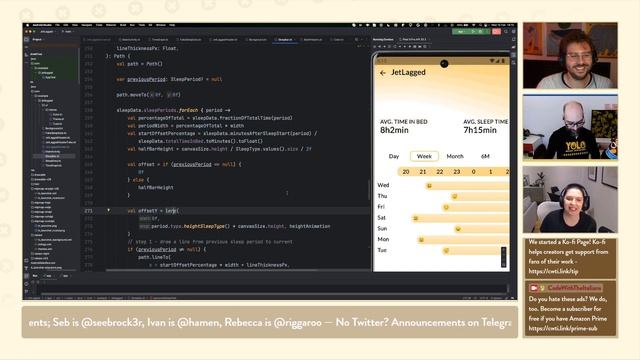The image size is (640, 360).
Task: Click the Wed row label
Action: [383, 185]
